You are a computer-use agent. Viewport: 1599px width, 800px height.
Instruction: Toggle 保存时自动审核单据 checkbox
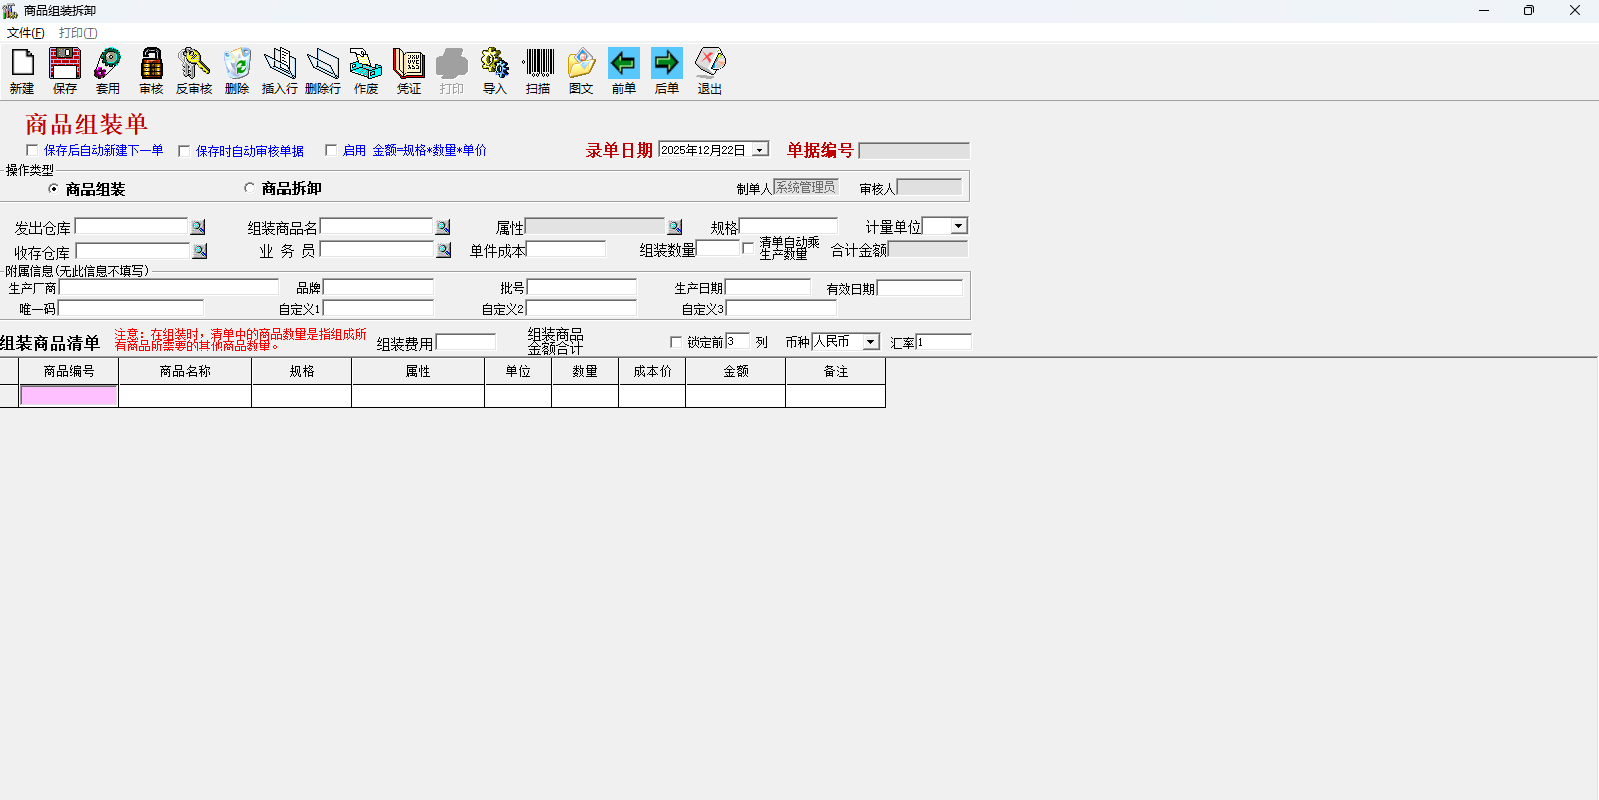click(184, 151)
